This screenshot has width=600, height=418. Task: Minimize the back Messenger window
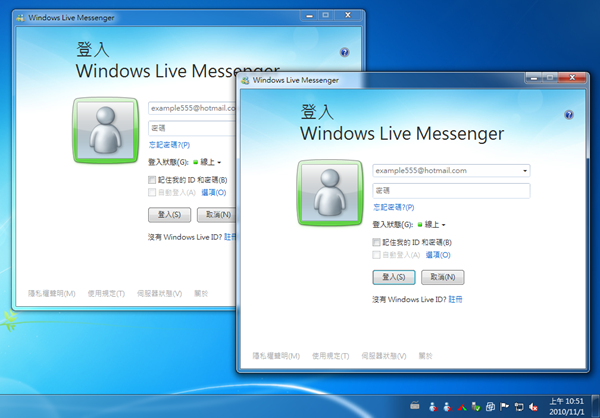[x=310, y=15]
